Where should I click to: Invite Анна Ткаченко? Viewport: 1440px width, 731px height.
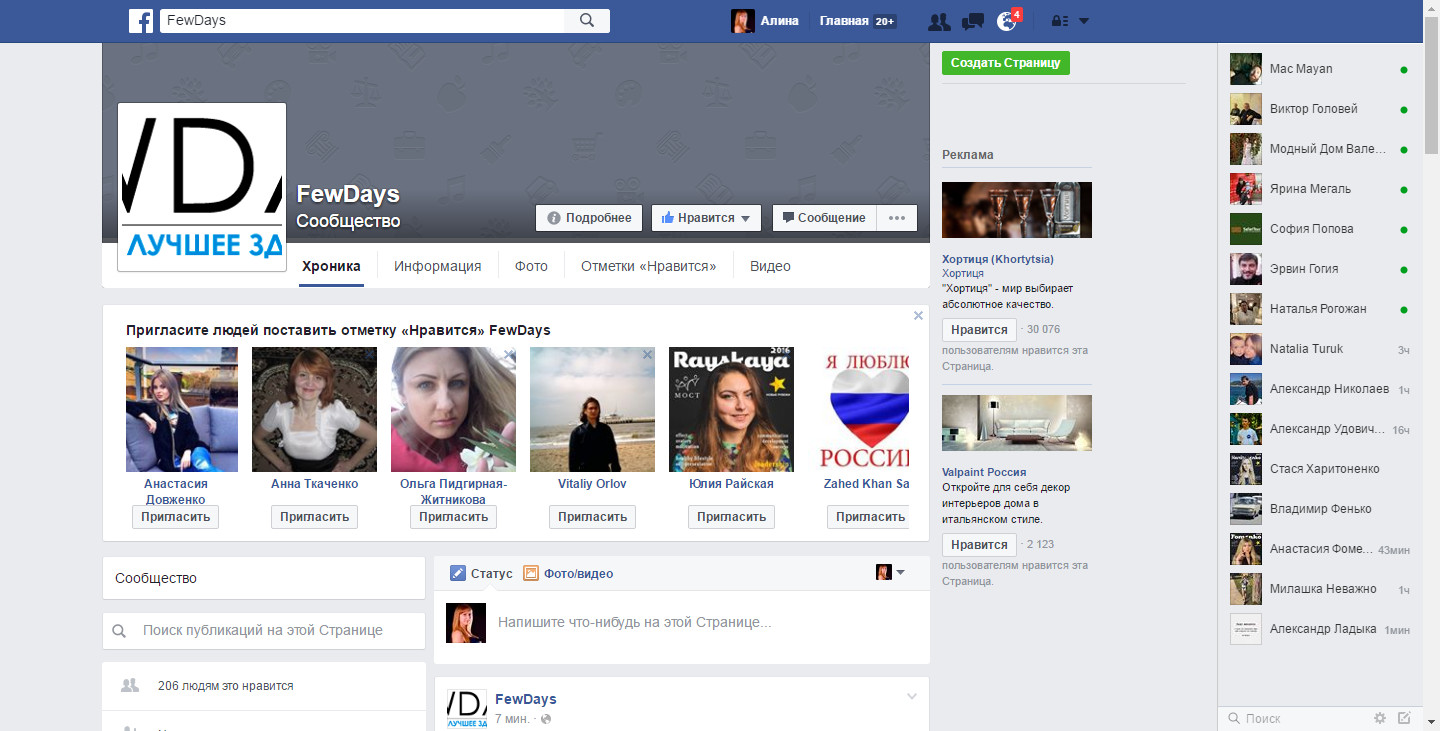tap(314, 517)
